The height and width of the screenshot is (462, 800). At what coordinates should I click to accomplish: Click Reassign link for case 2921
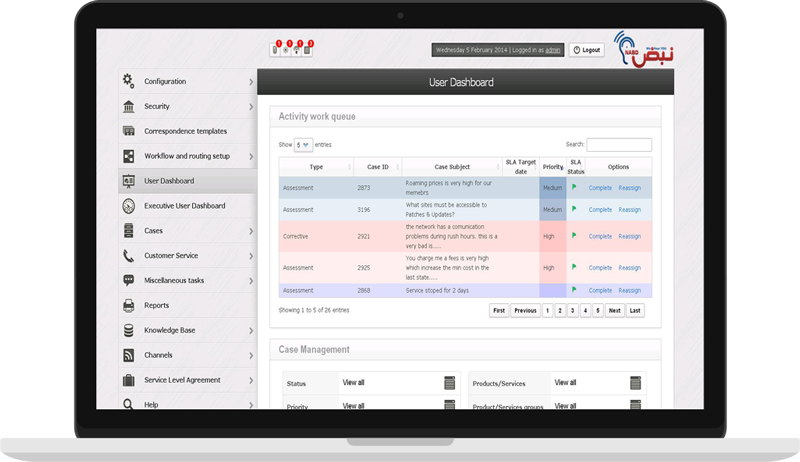click(629, 237)
